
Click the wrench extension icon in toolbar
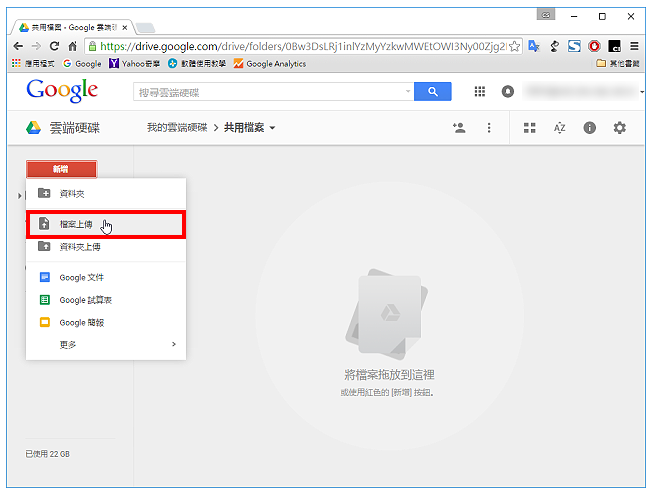(554, 46)
